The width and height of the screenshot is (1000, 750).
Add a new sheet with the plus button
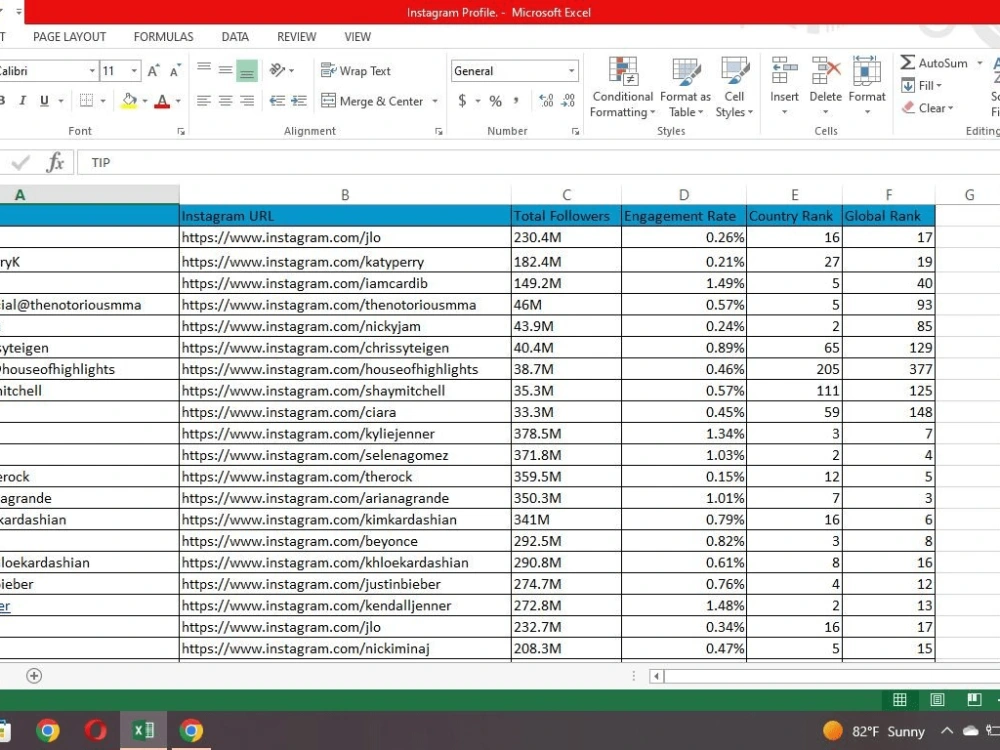pyautogui.click(x=34, y=675)
